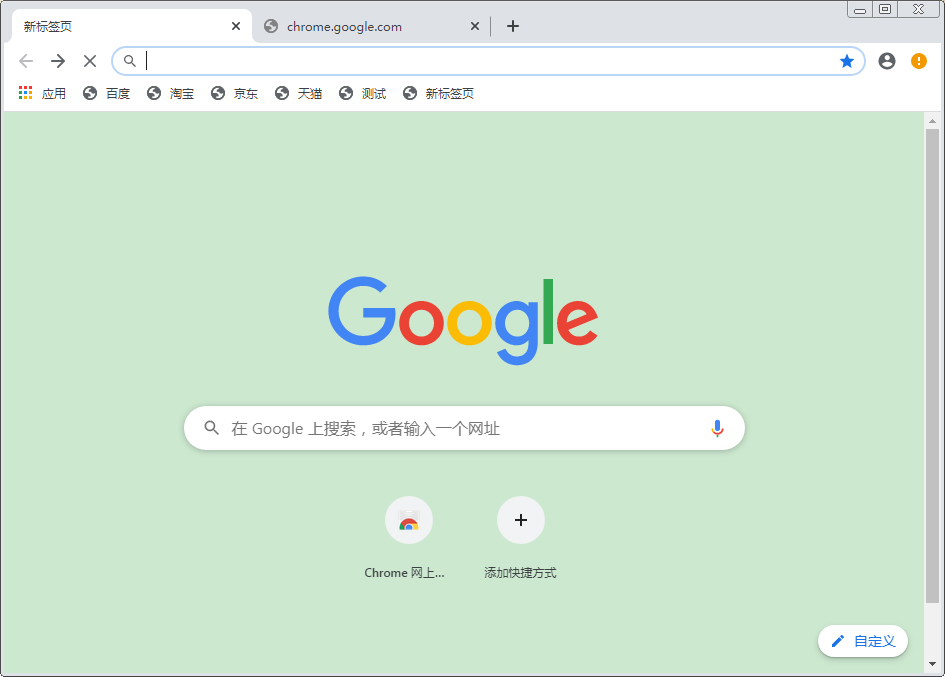Open the Chrome 网上应用店 shortcut

point(409,520)
